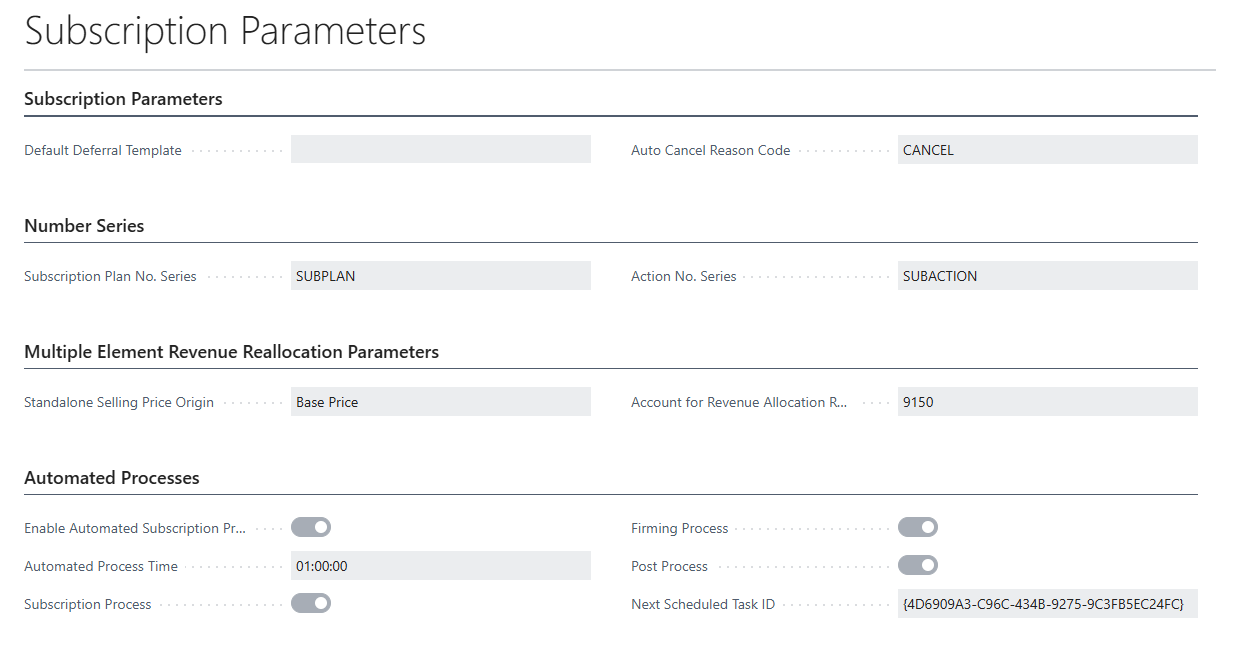Switch off the Post Process toggle
Screen dimensions: 1234x649
pos(917,565)
